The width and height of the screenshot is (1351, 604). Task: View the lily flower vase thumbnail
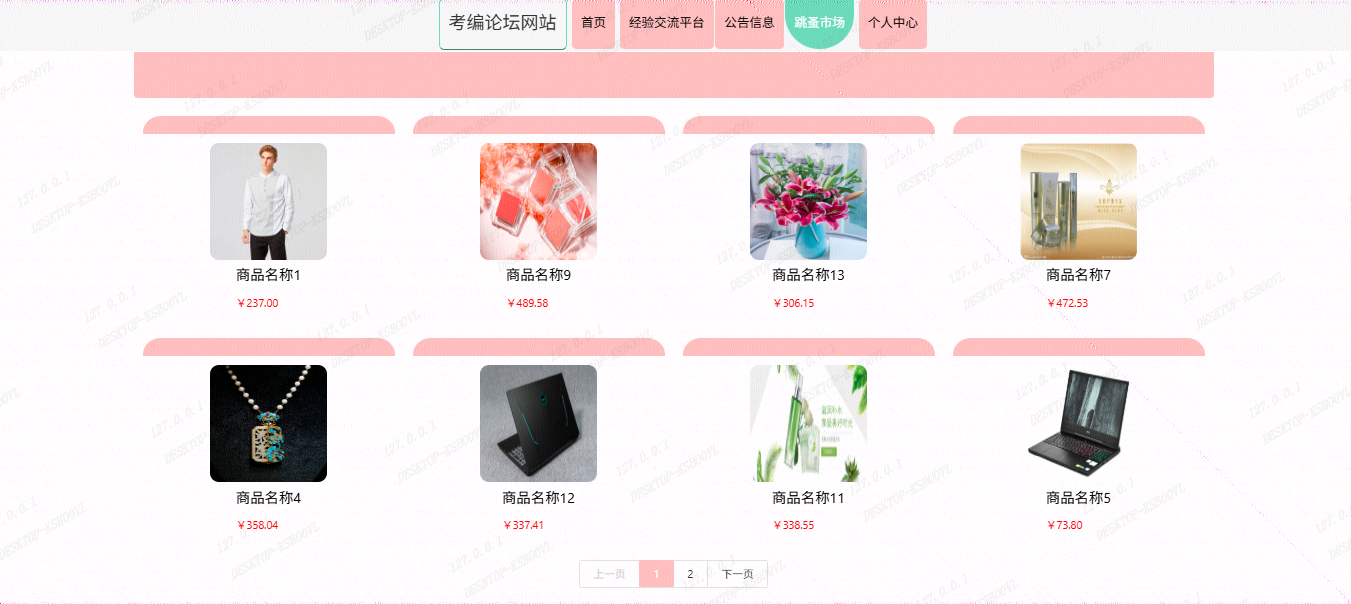[808, 201]
